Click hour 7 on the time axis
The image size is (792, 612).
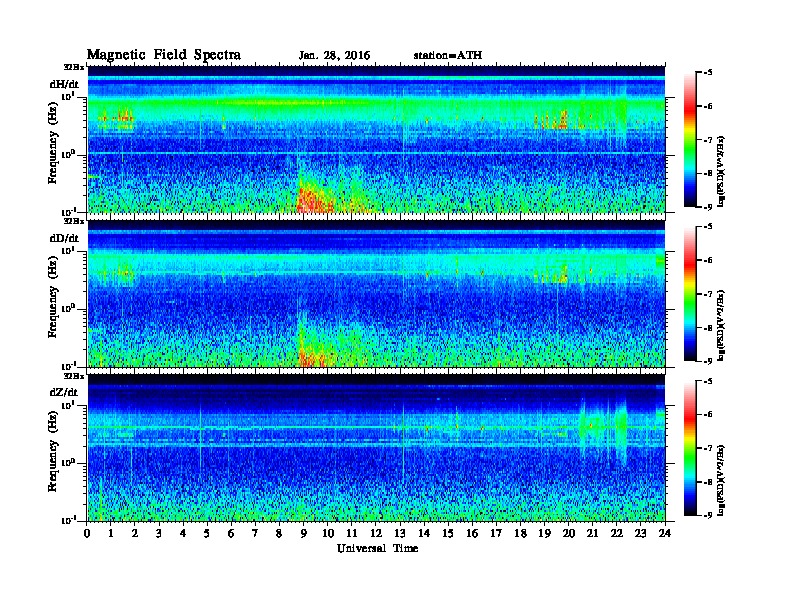coord(256,534)
